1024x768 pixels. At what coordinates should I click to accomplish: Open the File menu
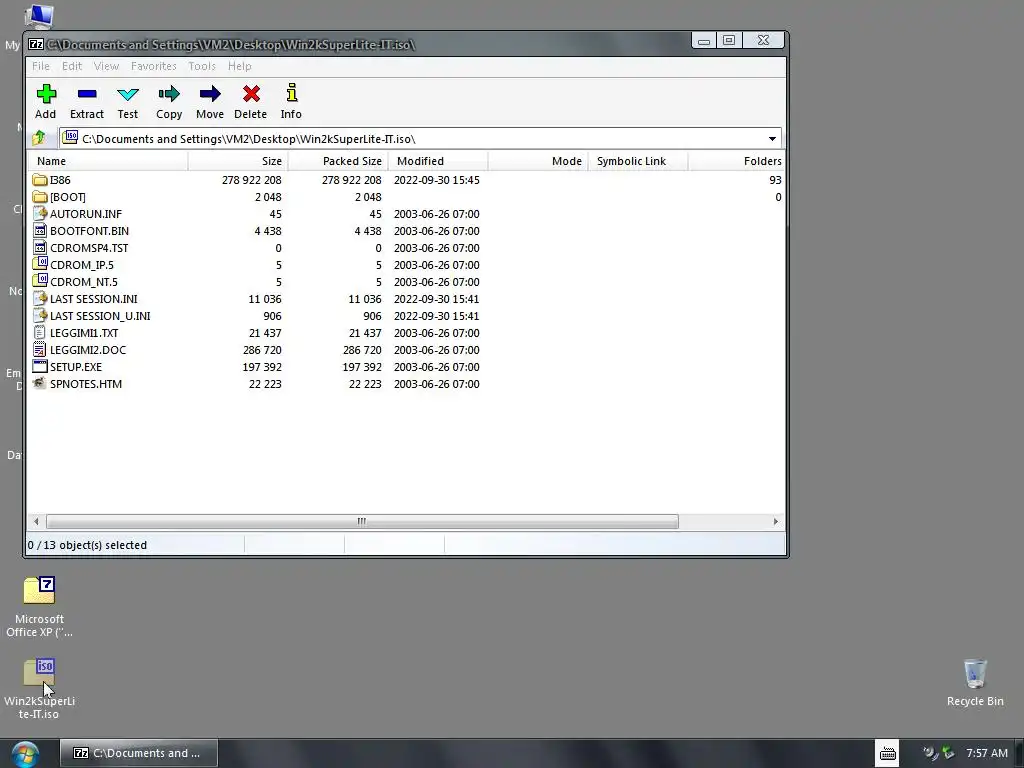coord(40,66)
